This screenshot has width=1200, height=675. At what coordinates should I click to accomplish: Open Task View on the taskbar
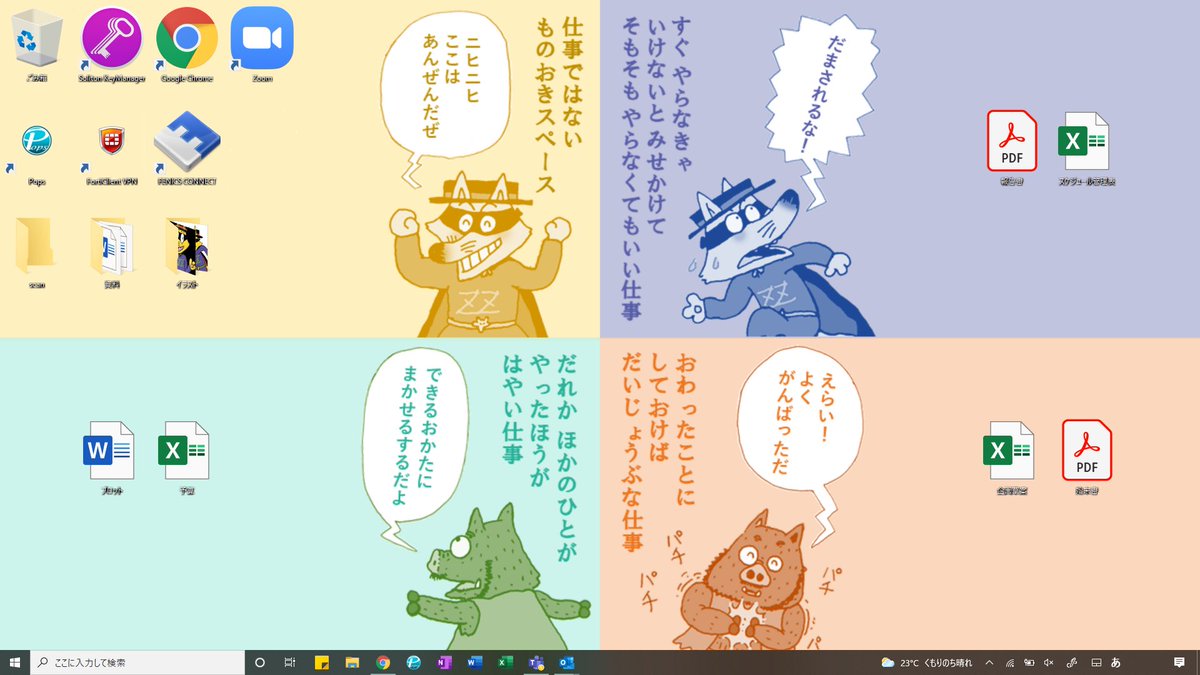click(x=290, y=662)
